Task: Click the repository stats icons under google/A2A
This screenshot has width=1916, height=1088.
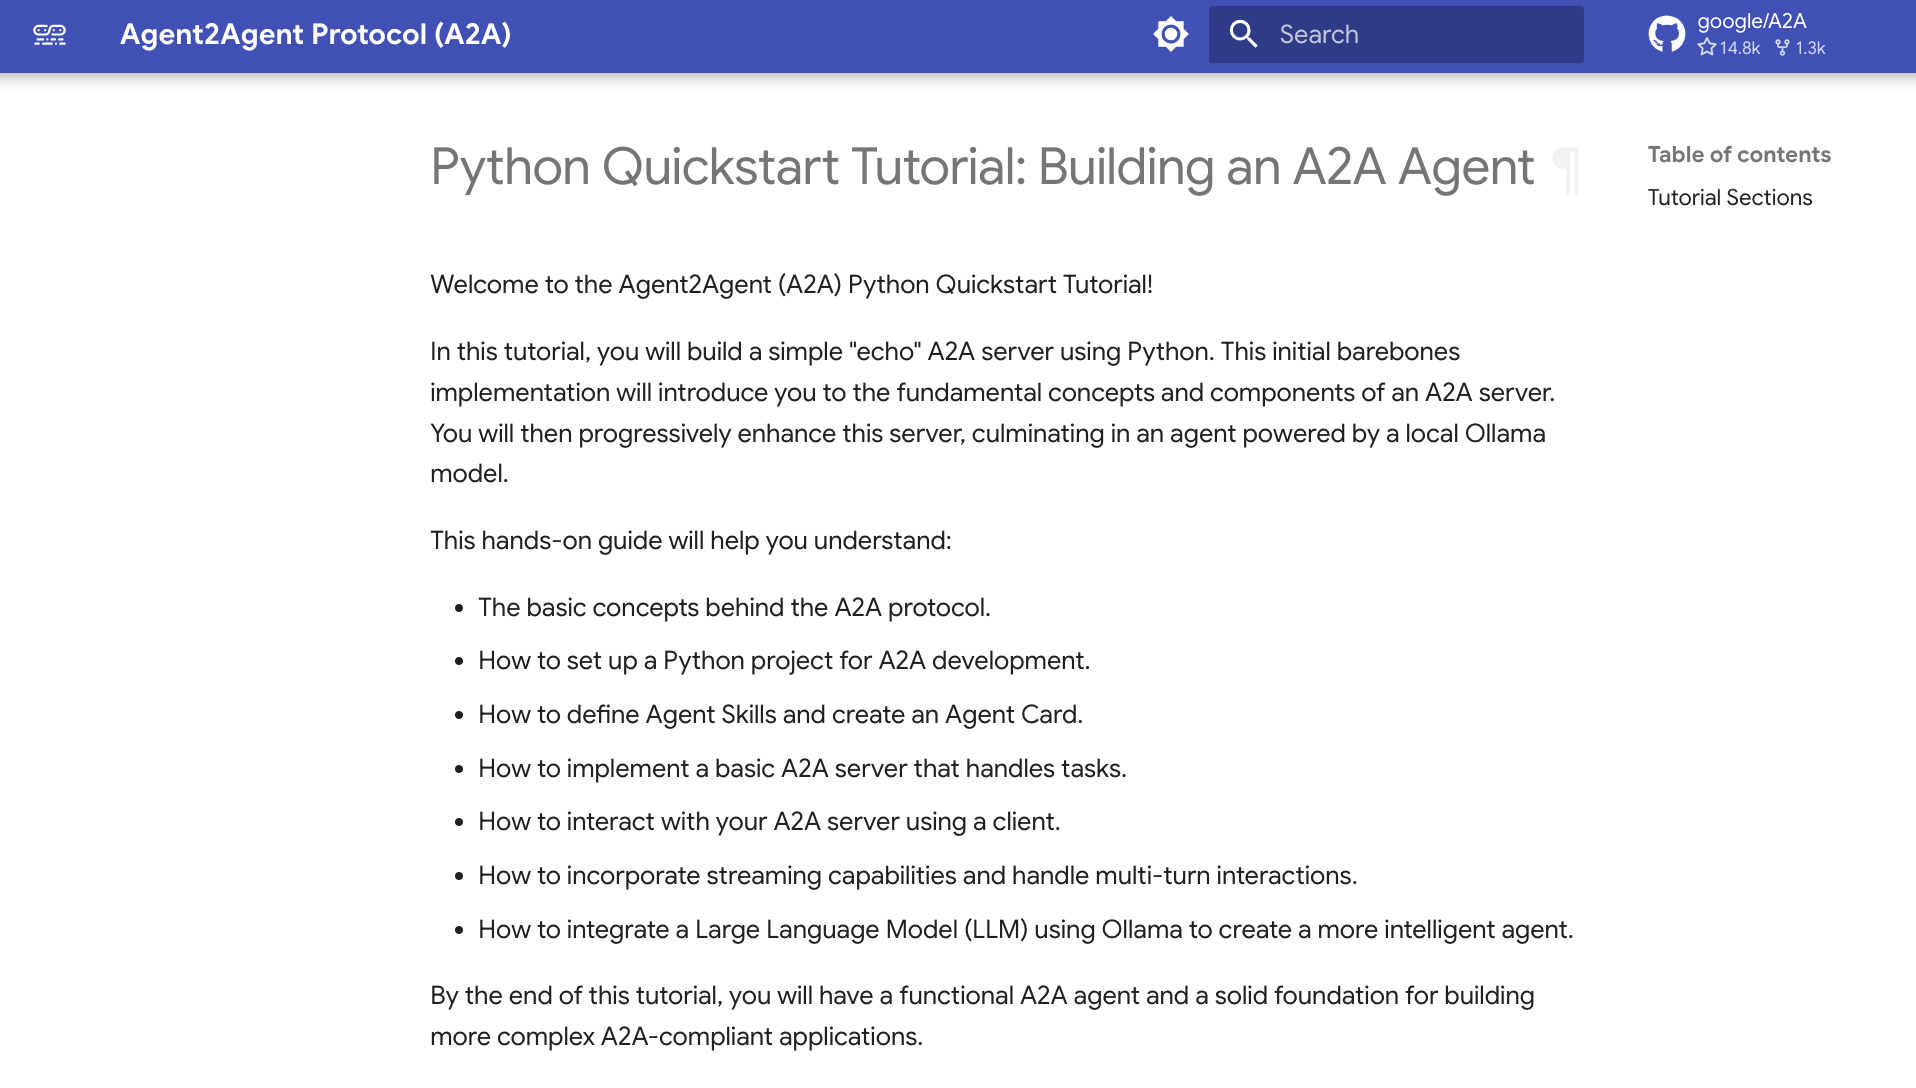Action: coord(1745,48)
